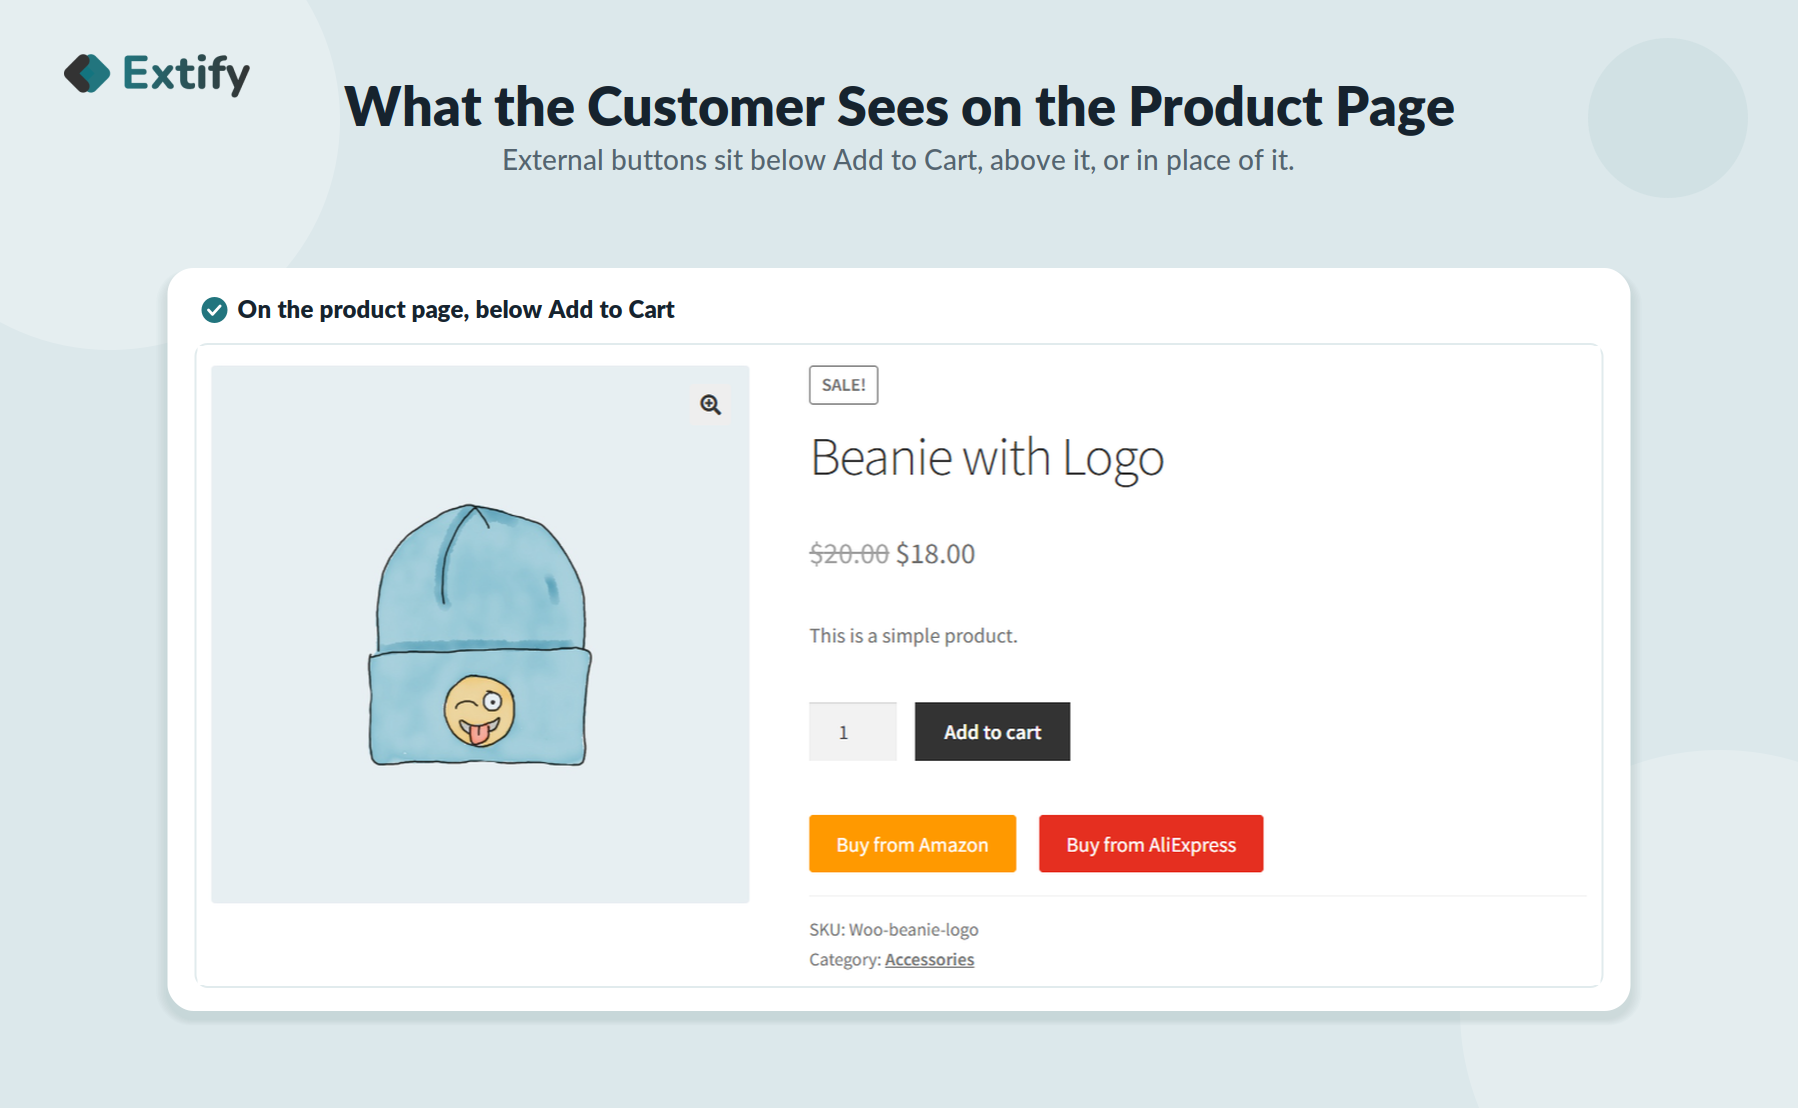Viewport: 1798px width, 1108px height.
Task: Click the Extify logo icon
Action: tap(87, 73)
